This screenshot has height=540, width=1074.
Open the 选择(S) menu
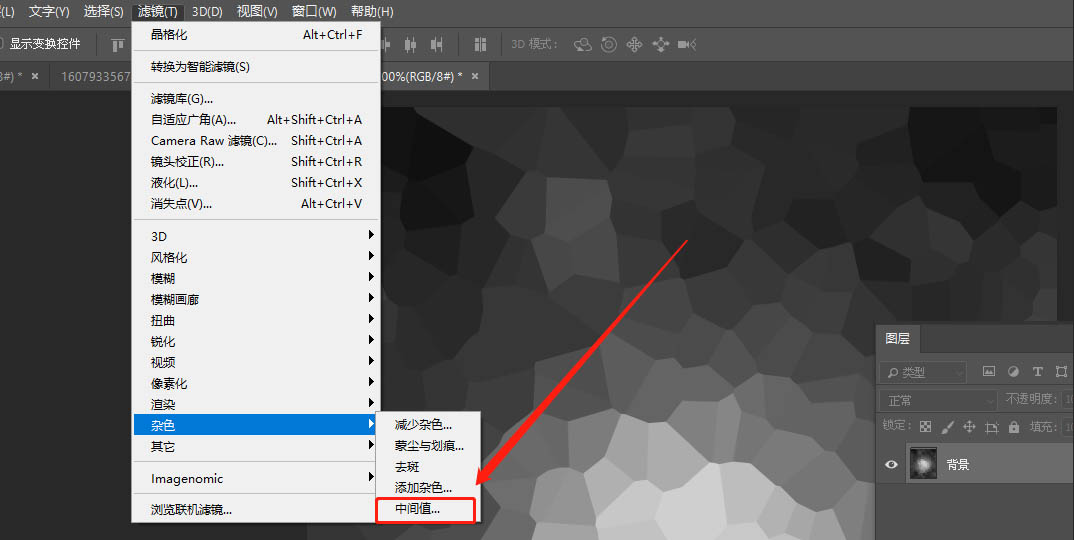point(103,12)
